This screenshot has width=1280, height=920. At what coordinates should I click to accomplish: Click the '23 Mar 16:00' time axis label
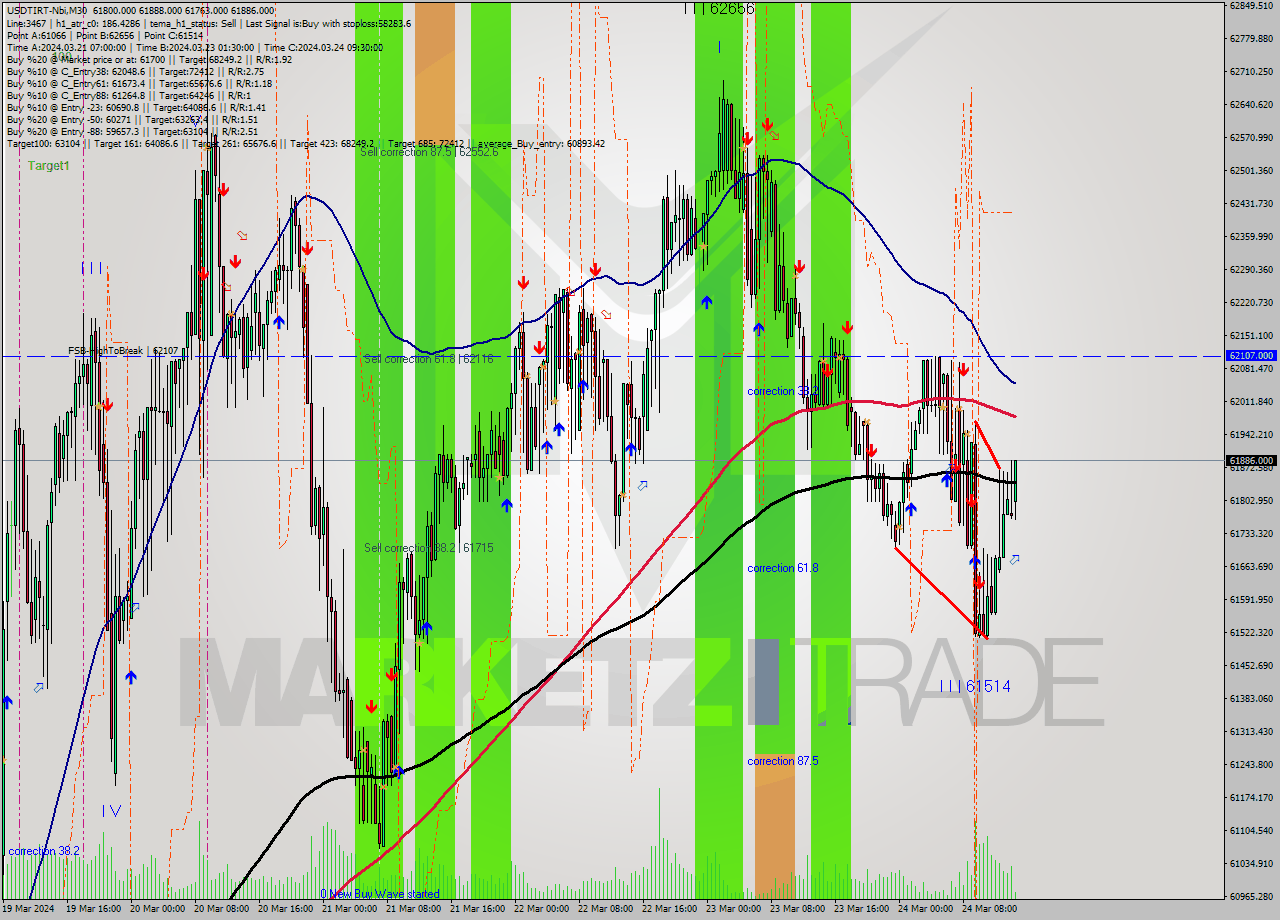point(861,909)
